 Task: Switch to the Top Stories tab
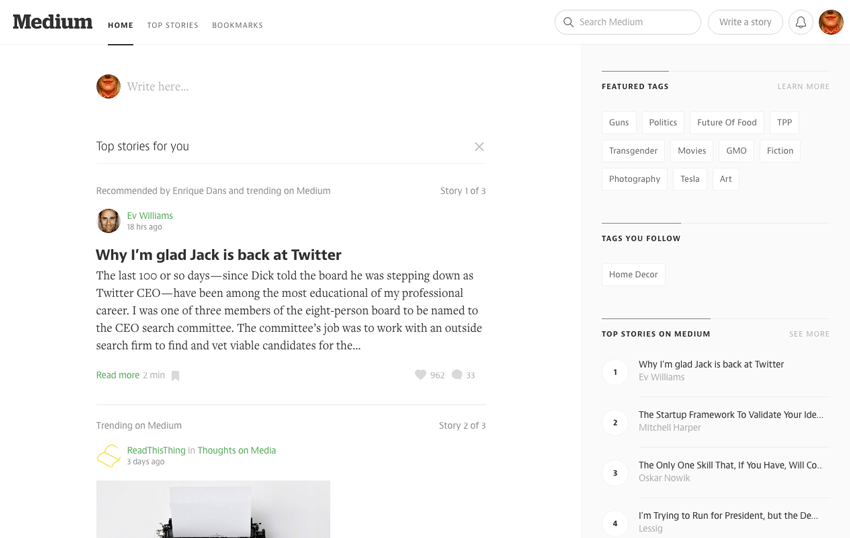point(172,25)
